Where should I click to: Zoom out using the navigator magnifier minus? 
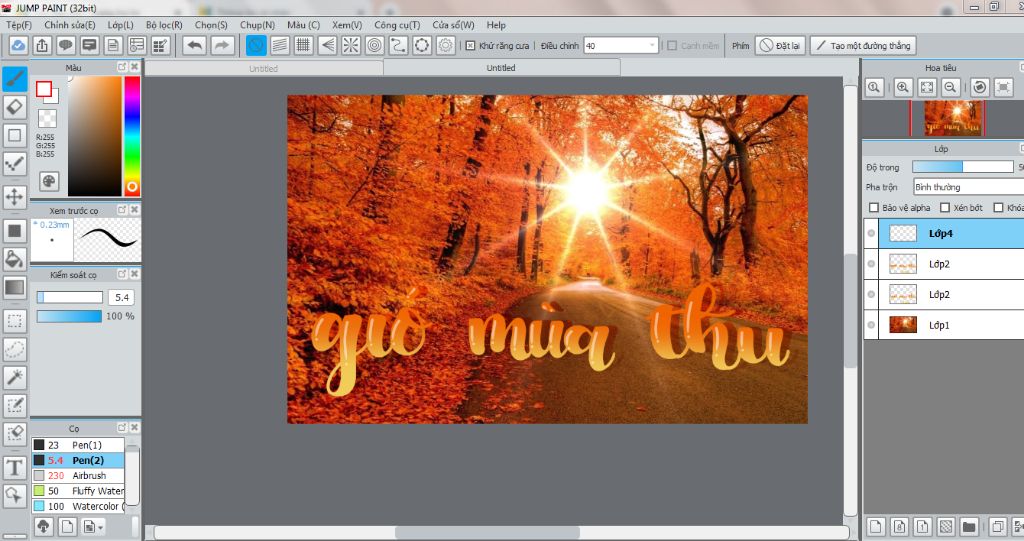(951, 88)
